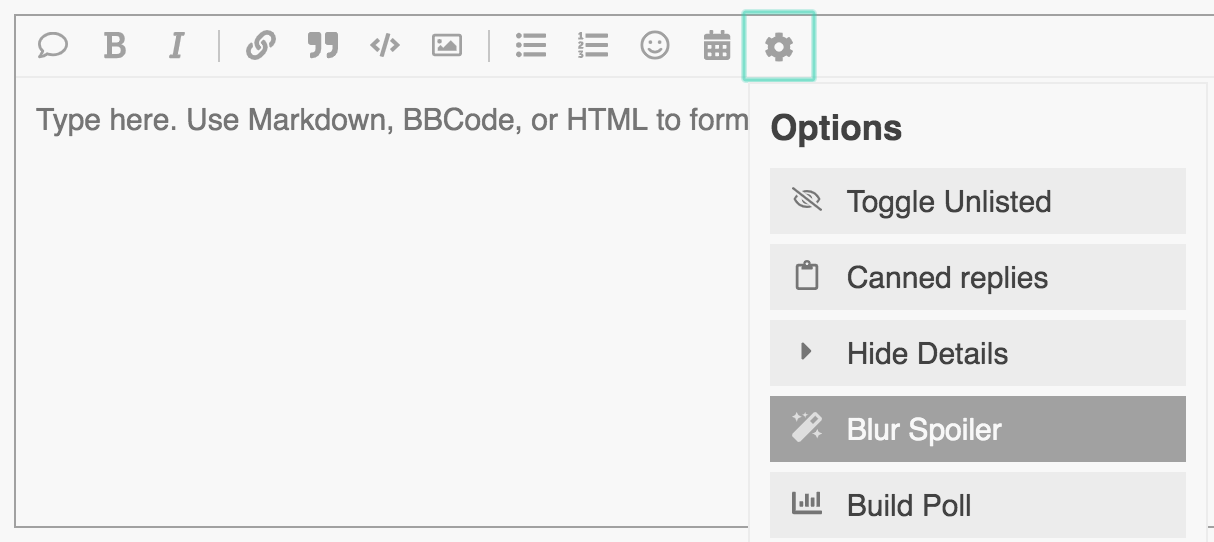
Task: Close the gear Options menu
Action: 779,45
